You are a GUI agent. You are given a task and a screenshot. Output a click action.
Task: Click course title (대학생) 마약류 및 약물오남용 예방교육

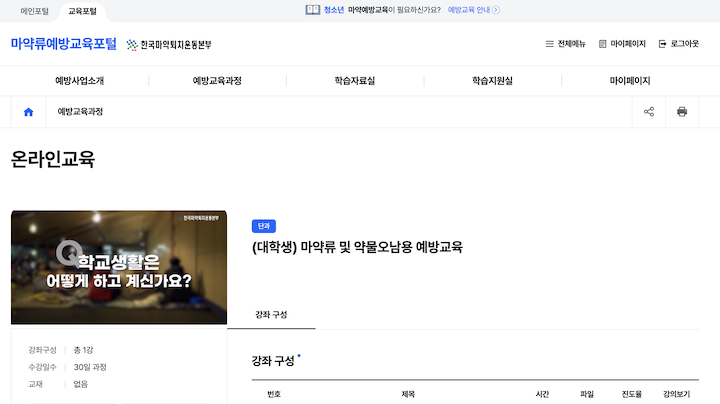click(357, 247)
